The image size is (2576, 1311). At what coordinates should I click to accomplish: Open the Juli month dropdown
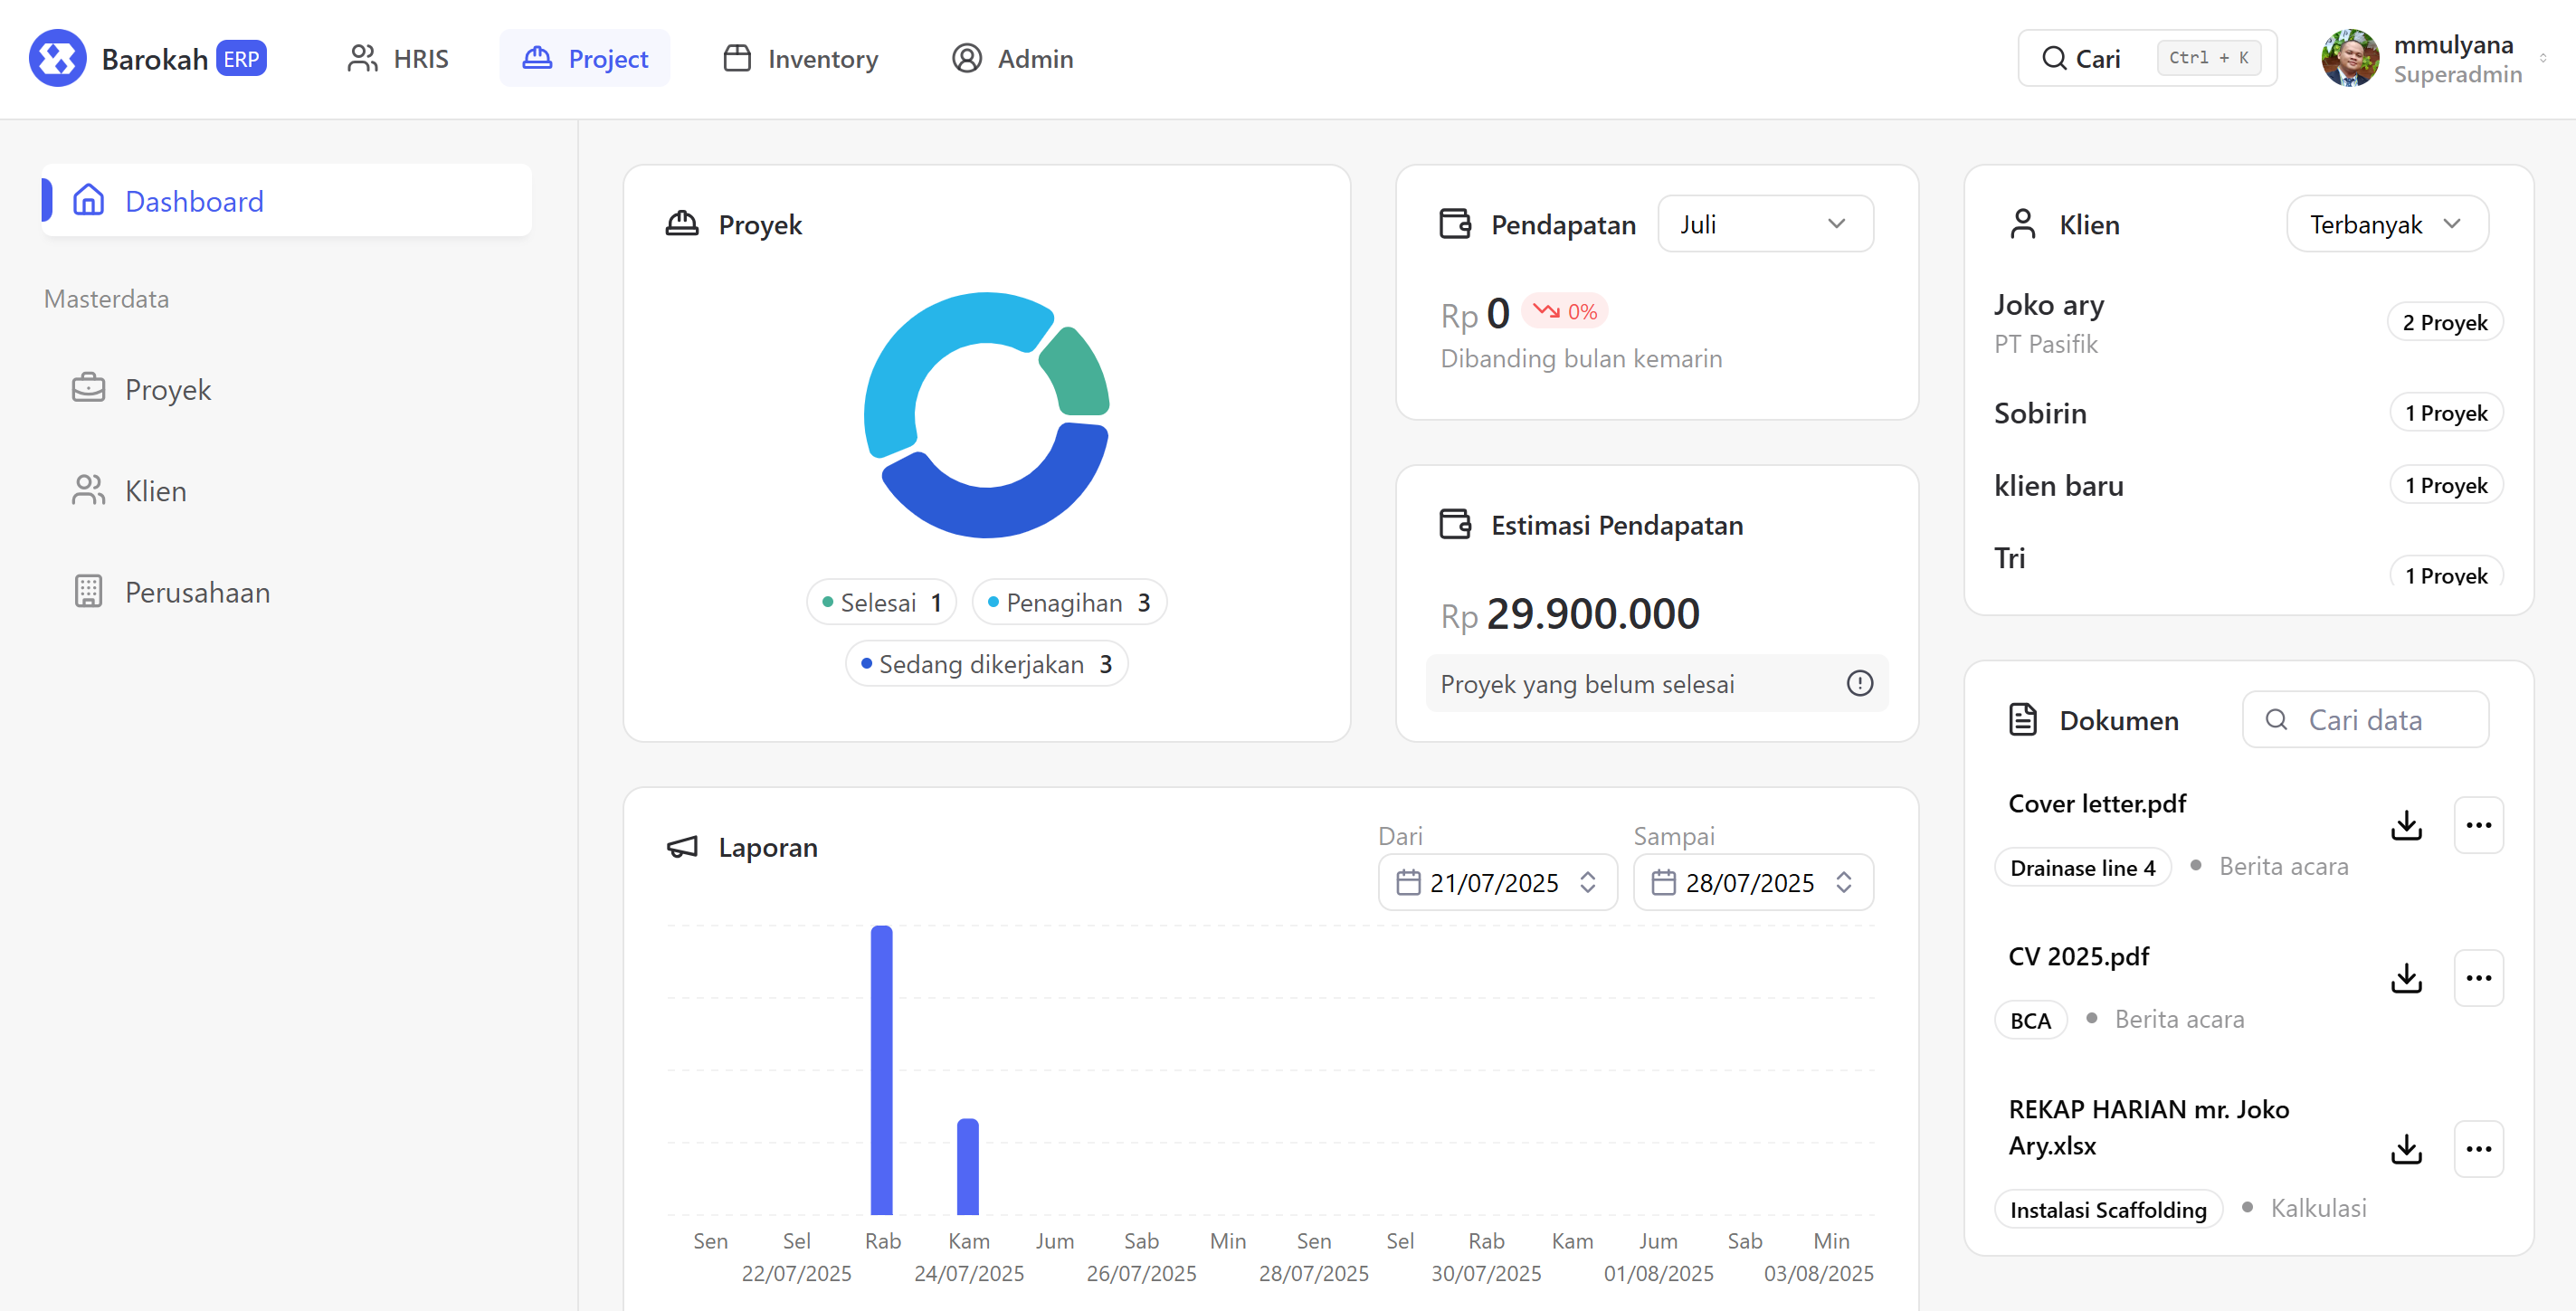coord(1764,224)
